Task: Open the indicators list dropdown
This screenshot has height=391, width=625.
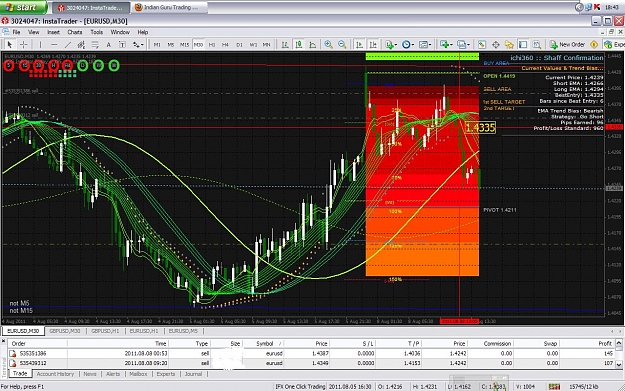Action: click(391, 45)
